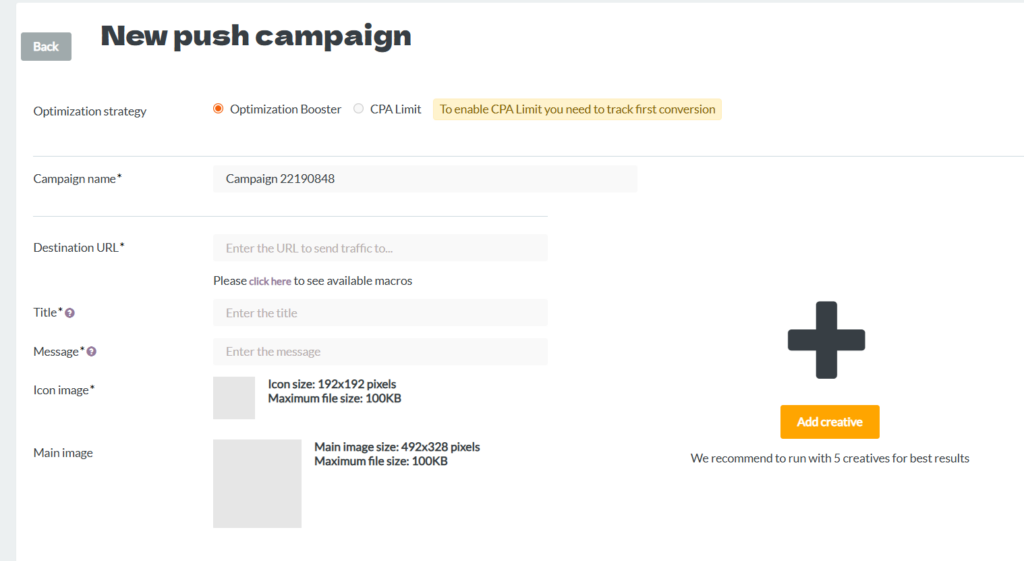
Task: Click the help icon next to Message
Action: tap(91, 352)
